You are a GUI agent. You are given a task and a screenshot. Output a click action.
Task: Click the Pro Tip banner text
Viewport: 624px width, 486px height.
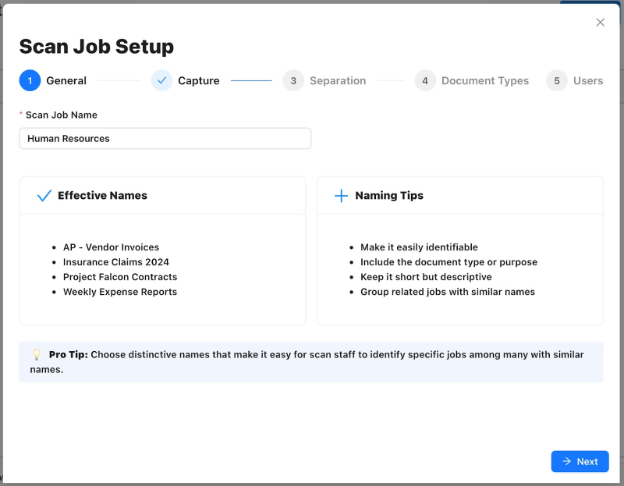320,362
